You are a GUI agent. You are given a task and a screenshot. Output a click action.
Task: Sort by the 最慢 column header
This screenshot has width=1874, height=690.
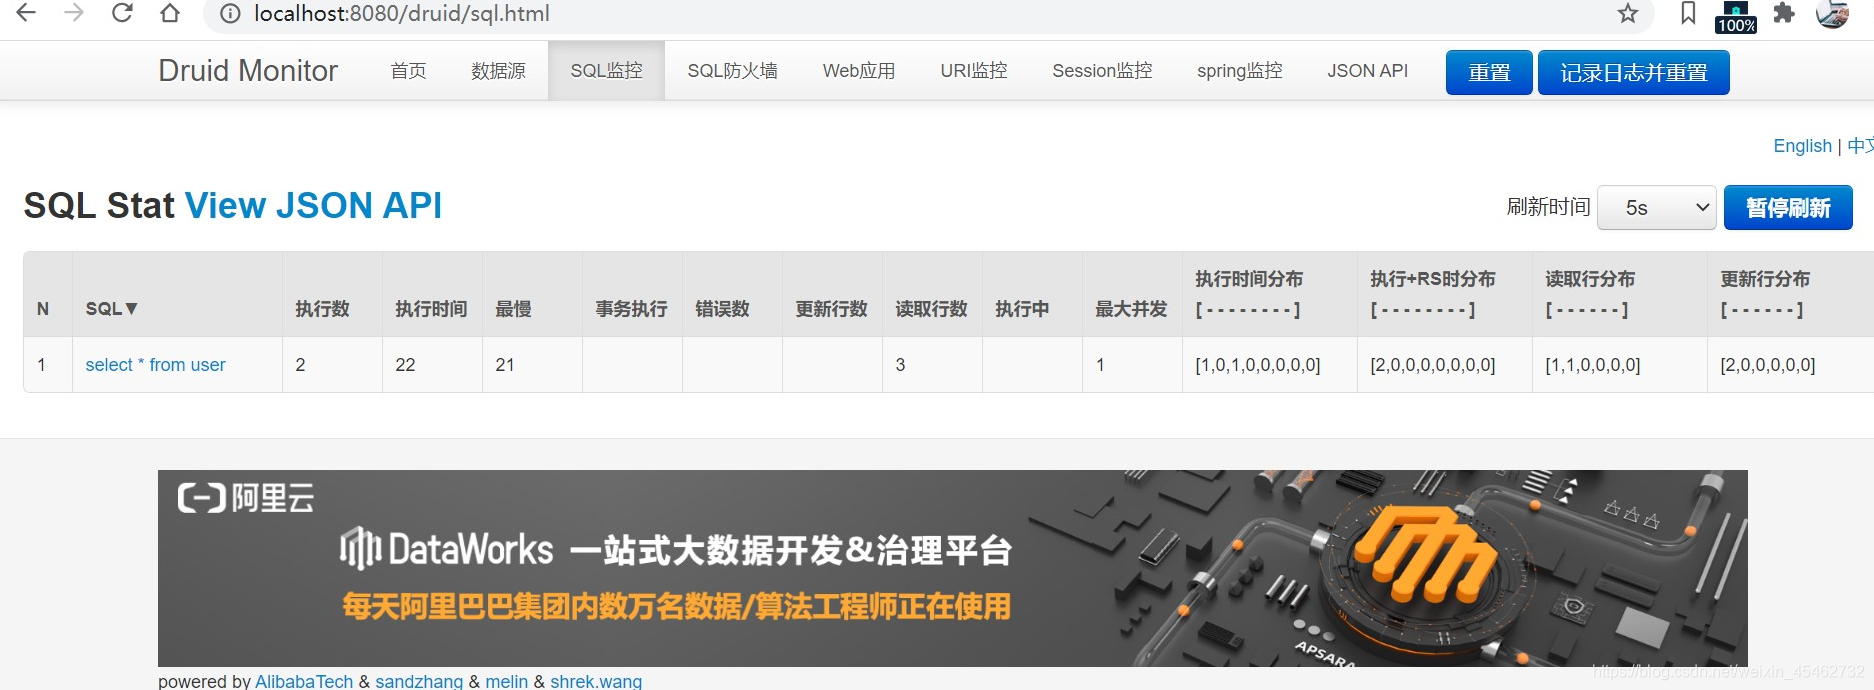(513, 309)
